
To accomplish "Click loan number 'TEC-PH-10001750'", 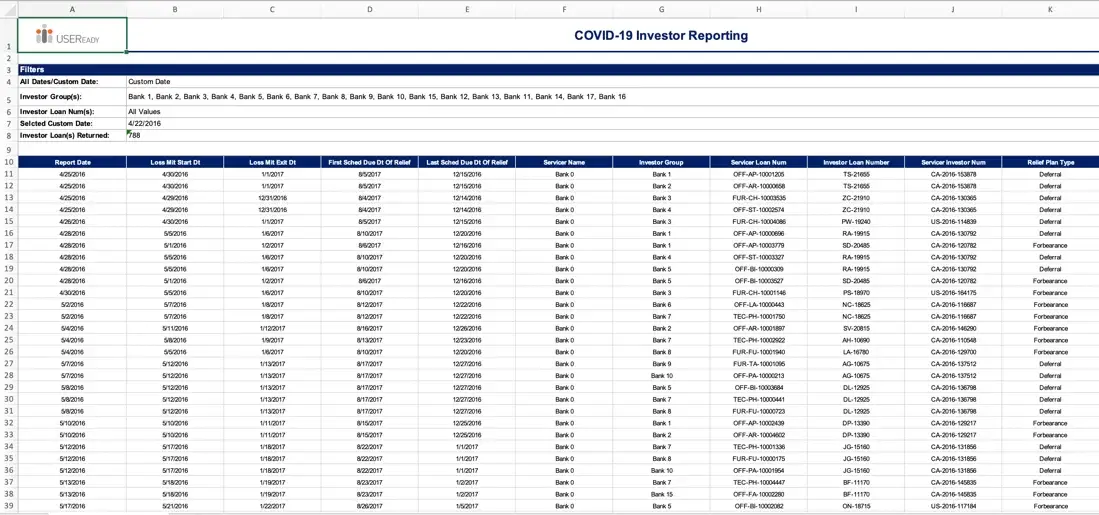I will click(758, 316).
